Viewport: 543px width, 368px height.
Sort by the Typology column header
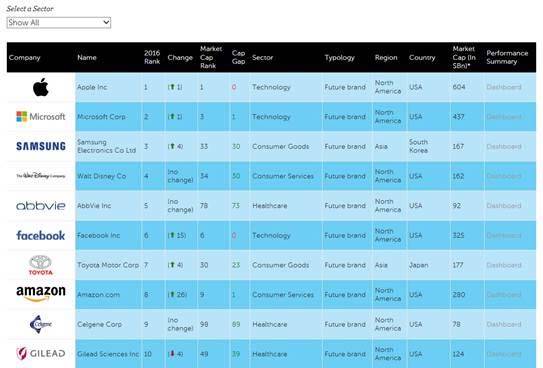click(339, 57)
